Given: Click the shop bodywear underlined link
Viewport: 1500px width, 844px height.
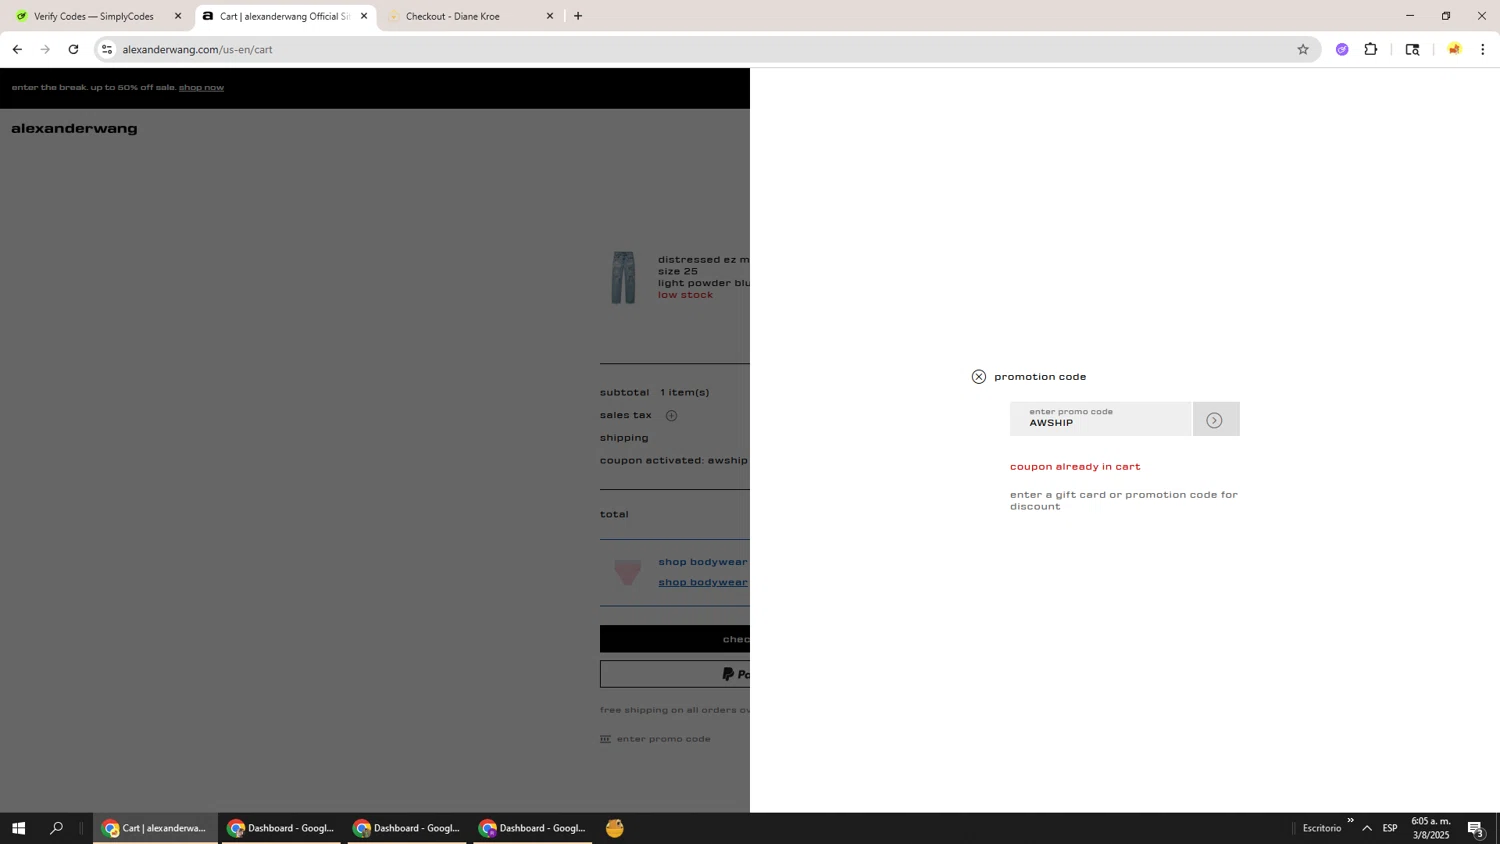Looking at the screenshot, I should click(x=703, y=582).
